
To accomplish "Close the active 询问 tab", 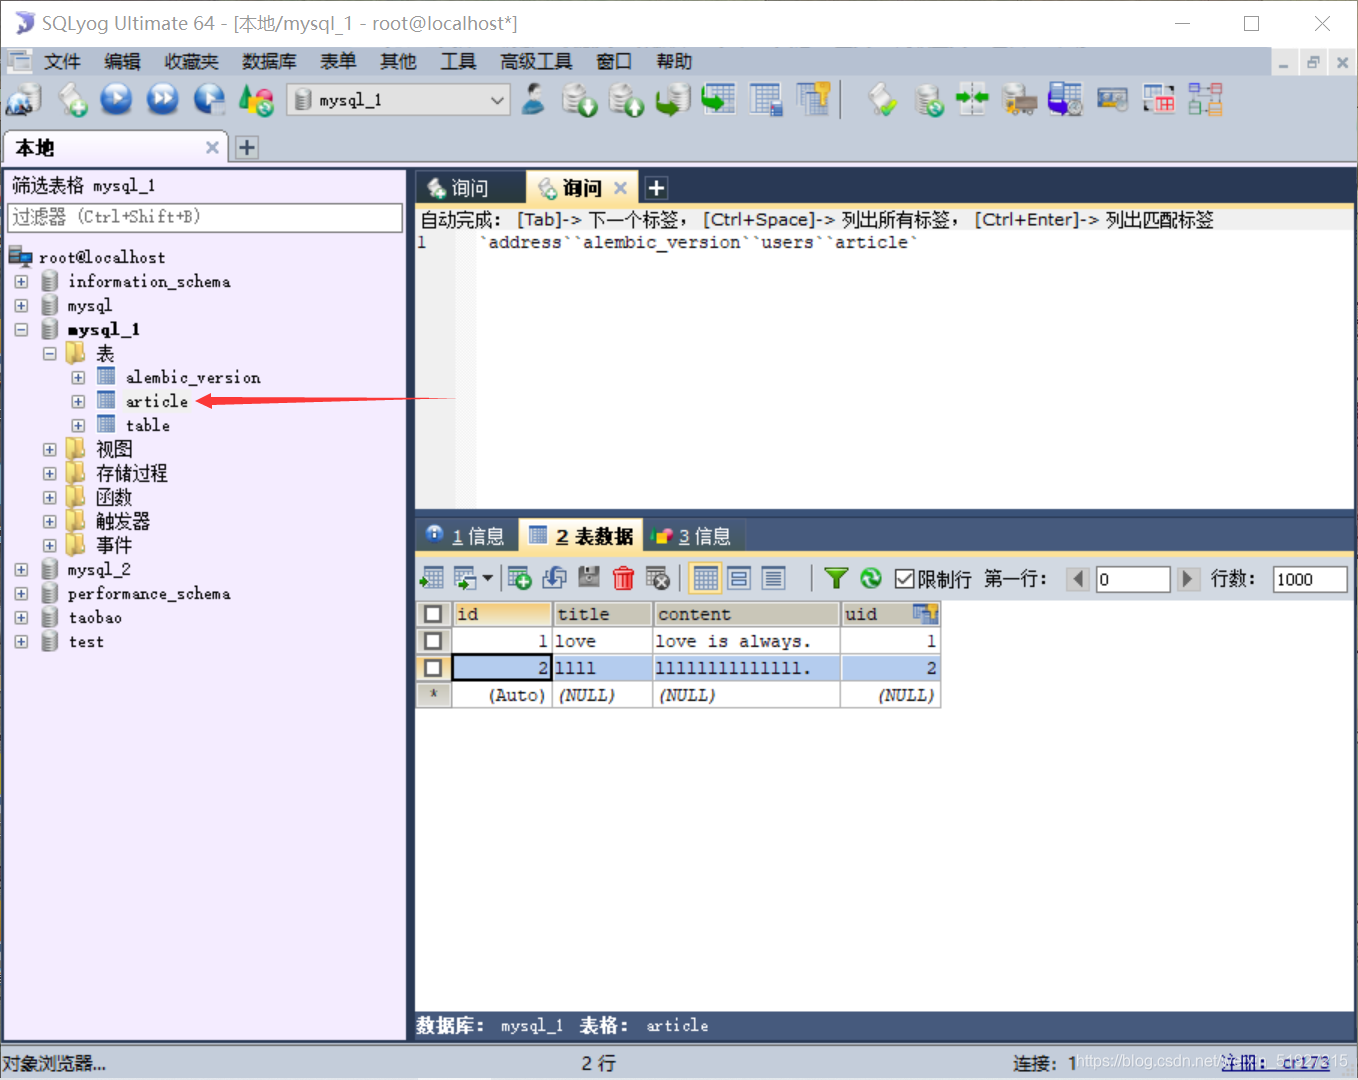I will 620,188.
